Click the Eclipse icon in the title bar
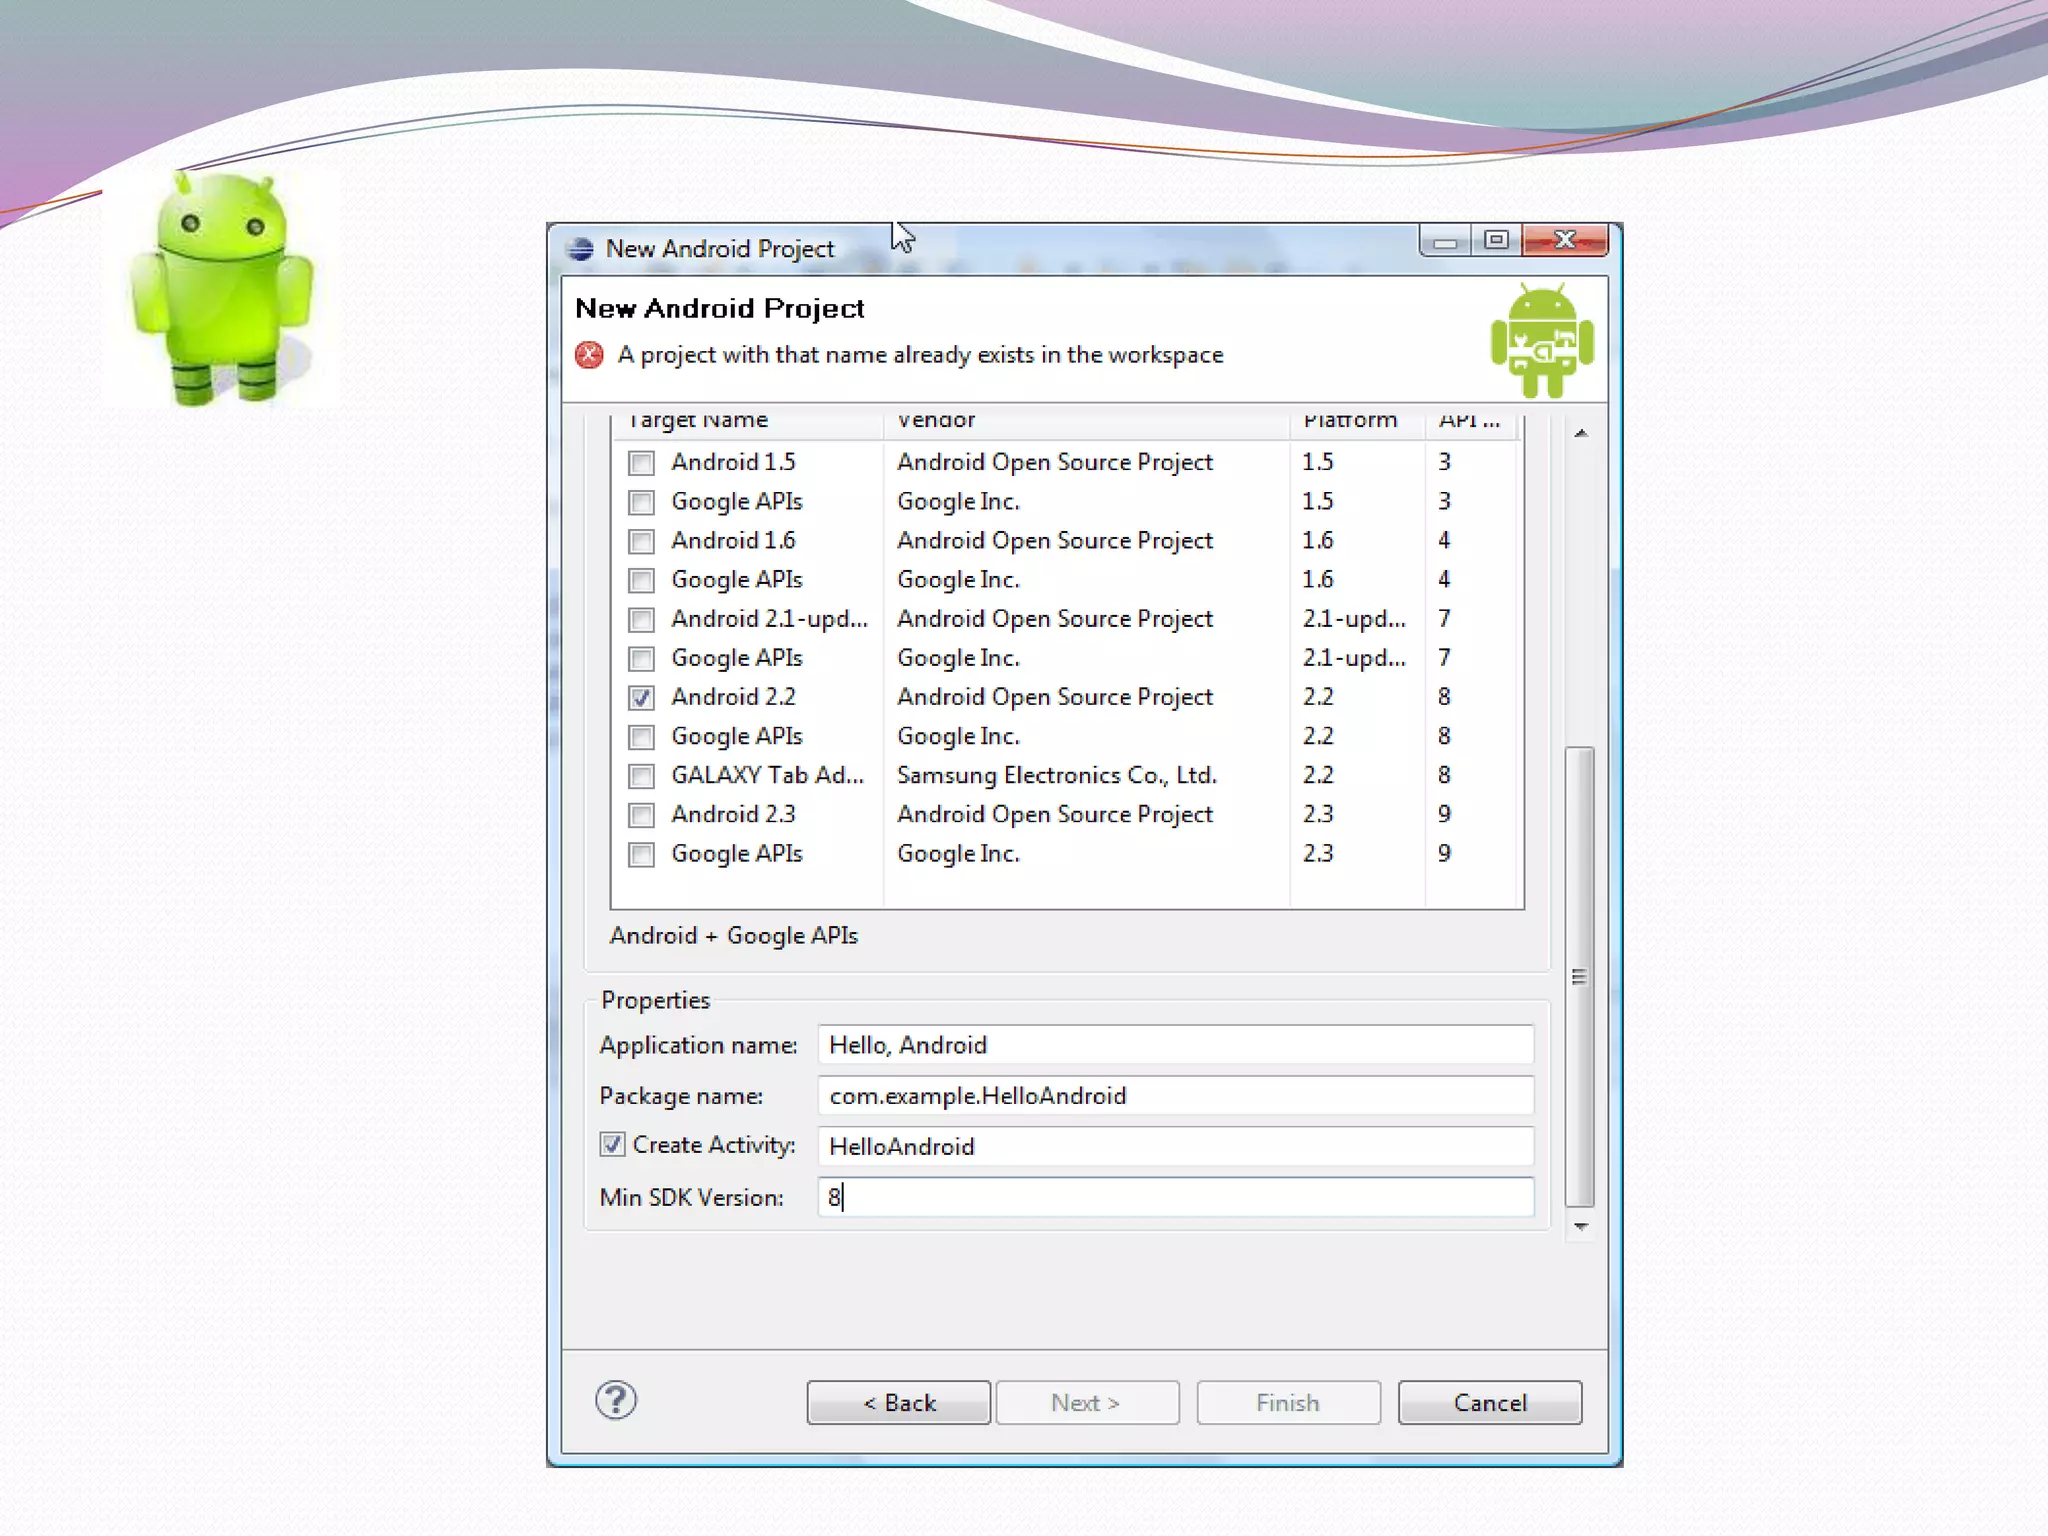This screenshot has height=1536, width=2048. [x=580, y=249]
